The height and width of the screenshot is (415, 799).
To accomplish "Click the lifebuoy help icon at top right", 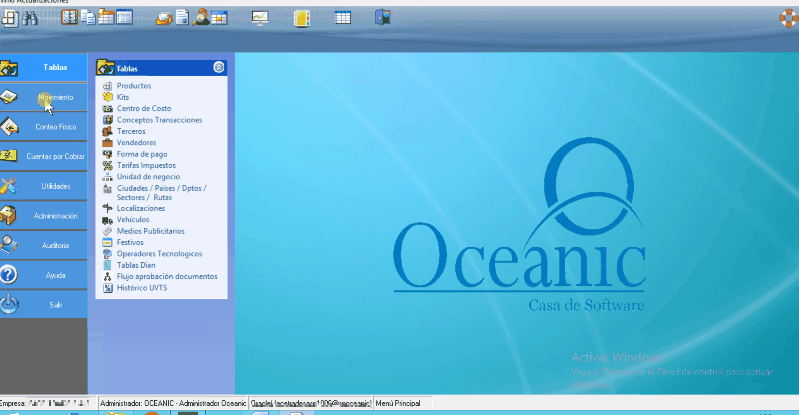I will (787, 17).
